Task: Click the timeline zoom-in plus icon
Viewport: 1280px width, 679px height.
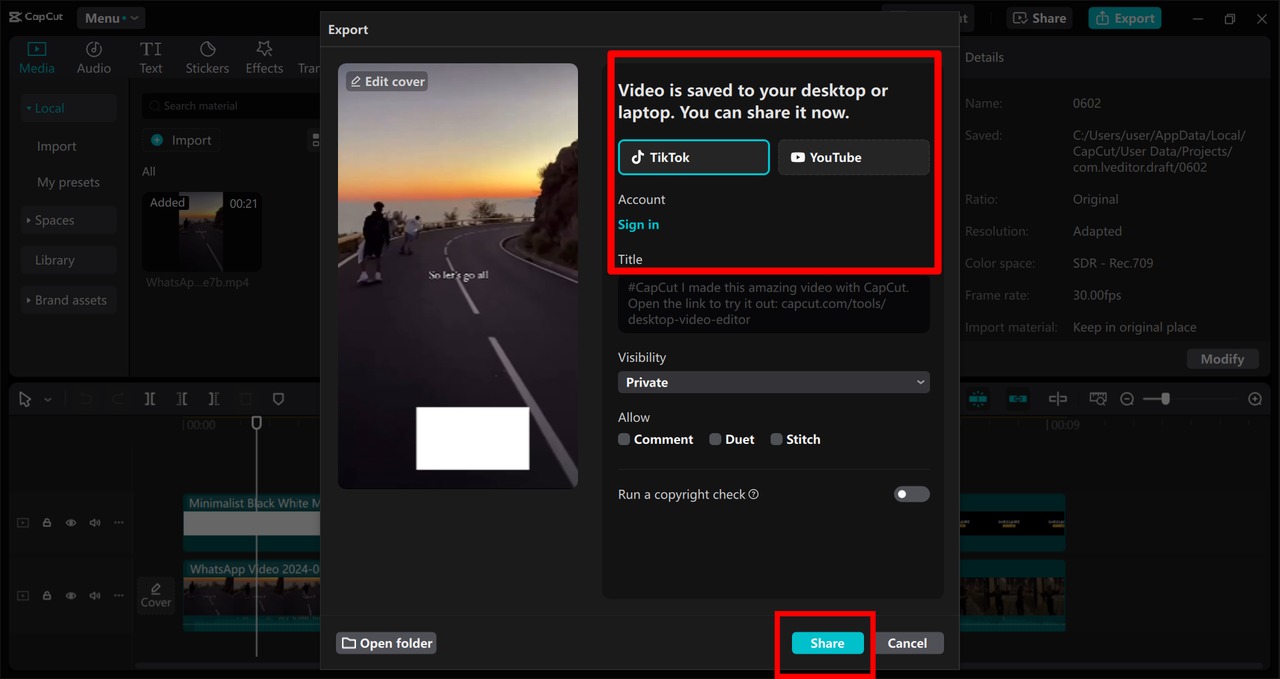Action: point(1255,399)
